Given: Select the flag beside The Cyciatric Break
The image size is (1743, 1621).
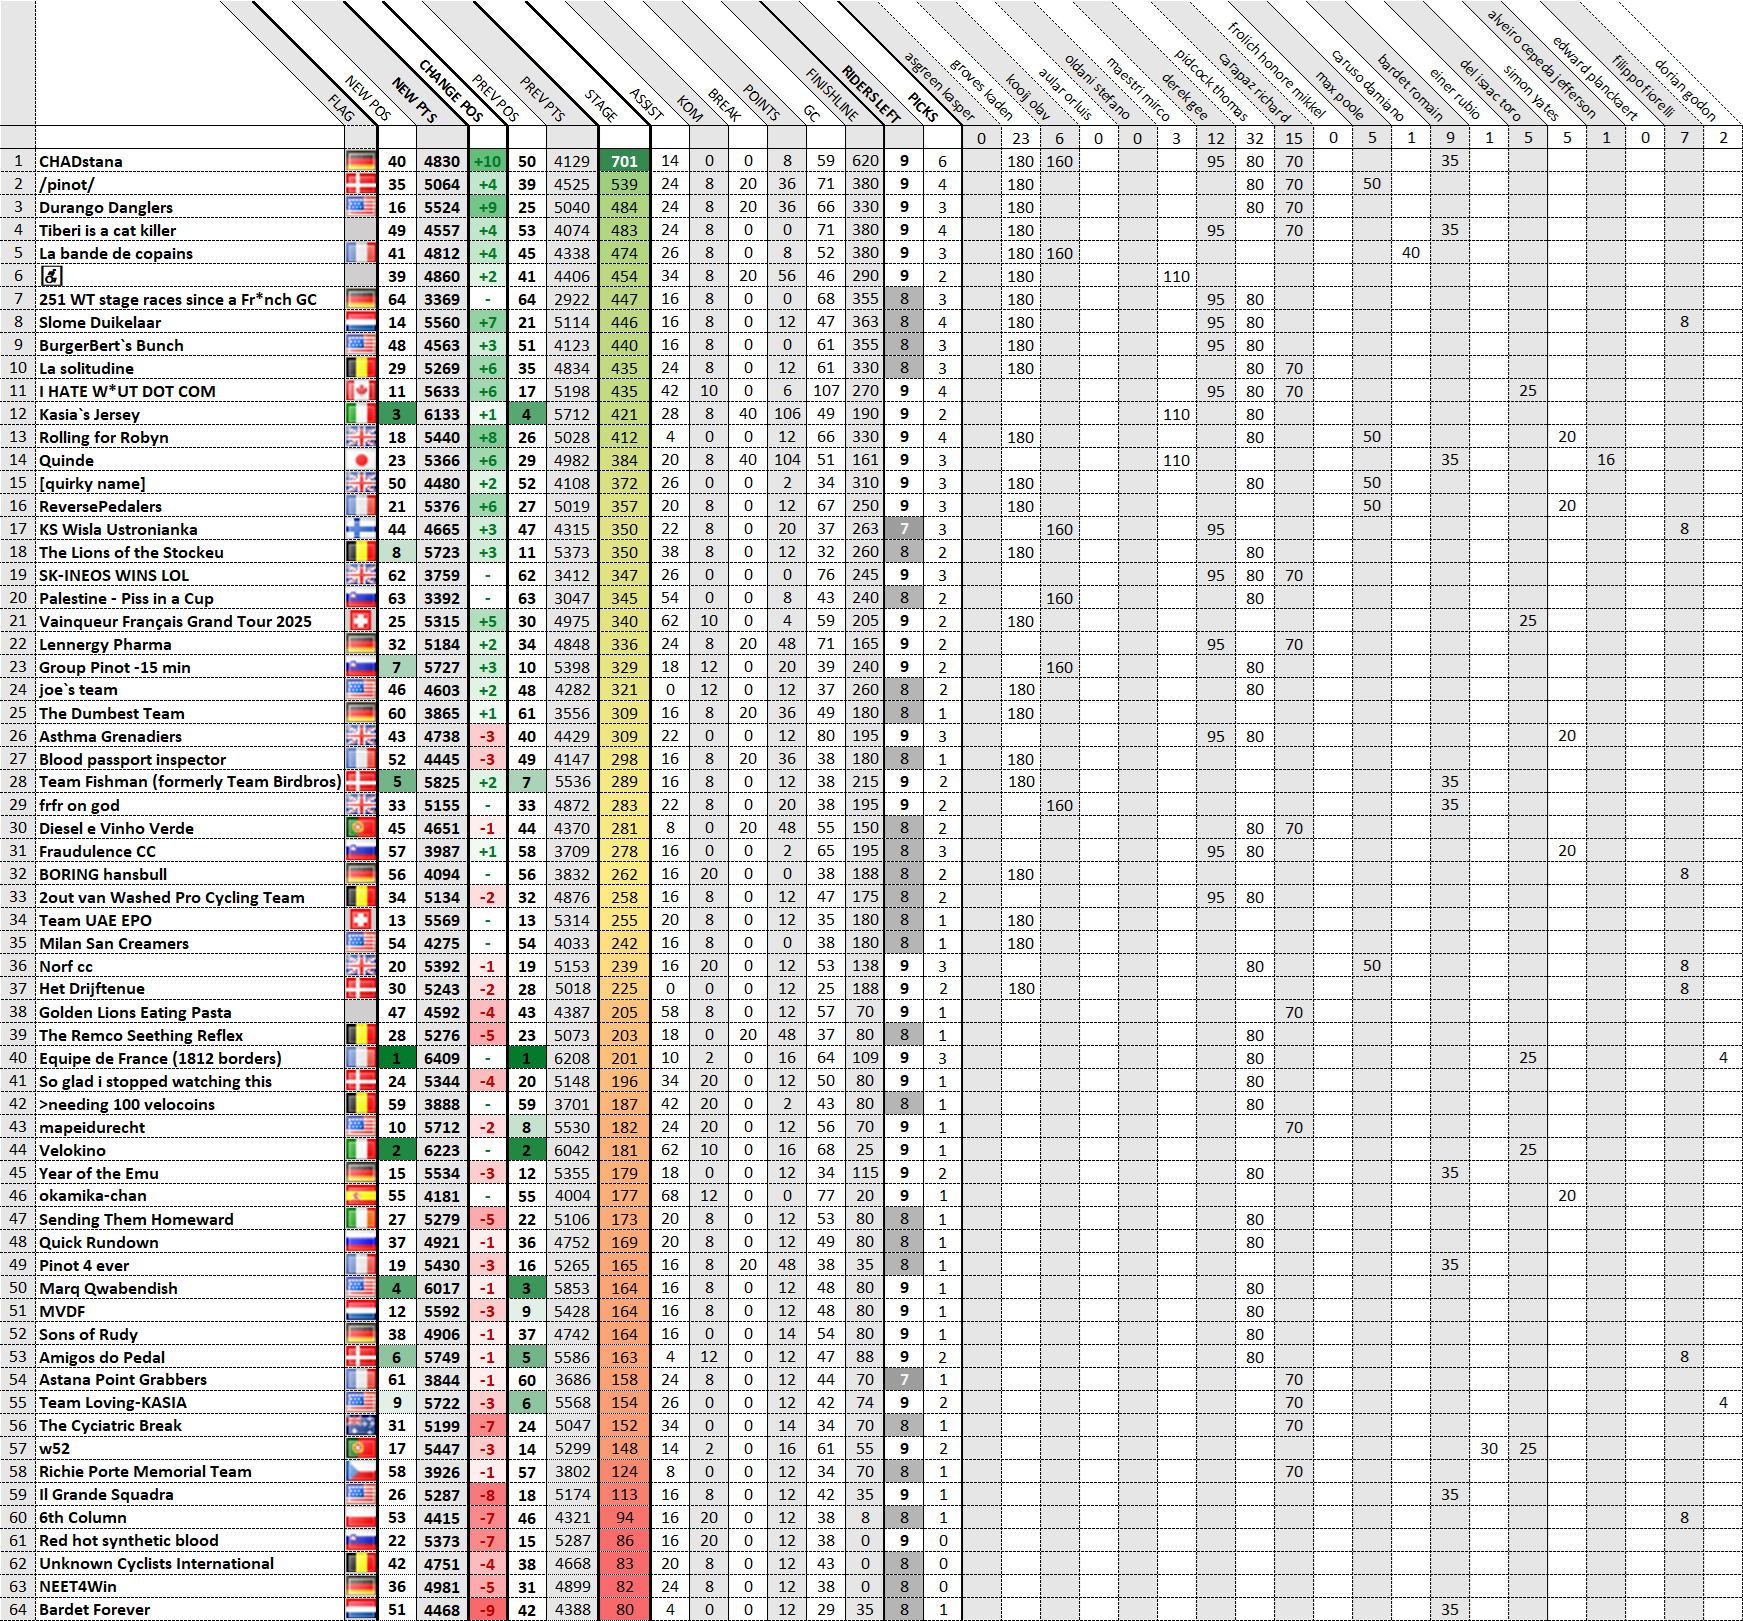Looking at the screenshot, I should [x=360, y=1426].
